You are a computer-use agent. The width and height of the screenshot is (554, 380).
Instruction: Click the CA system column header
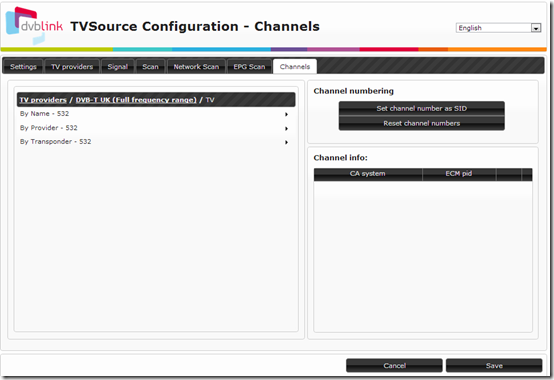368,174
